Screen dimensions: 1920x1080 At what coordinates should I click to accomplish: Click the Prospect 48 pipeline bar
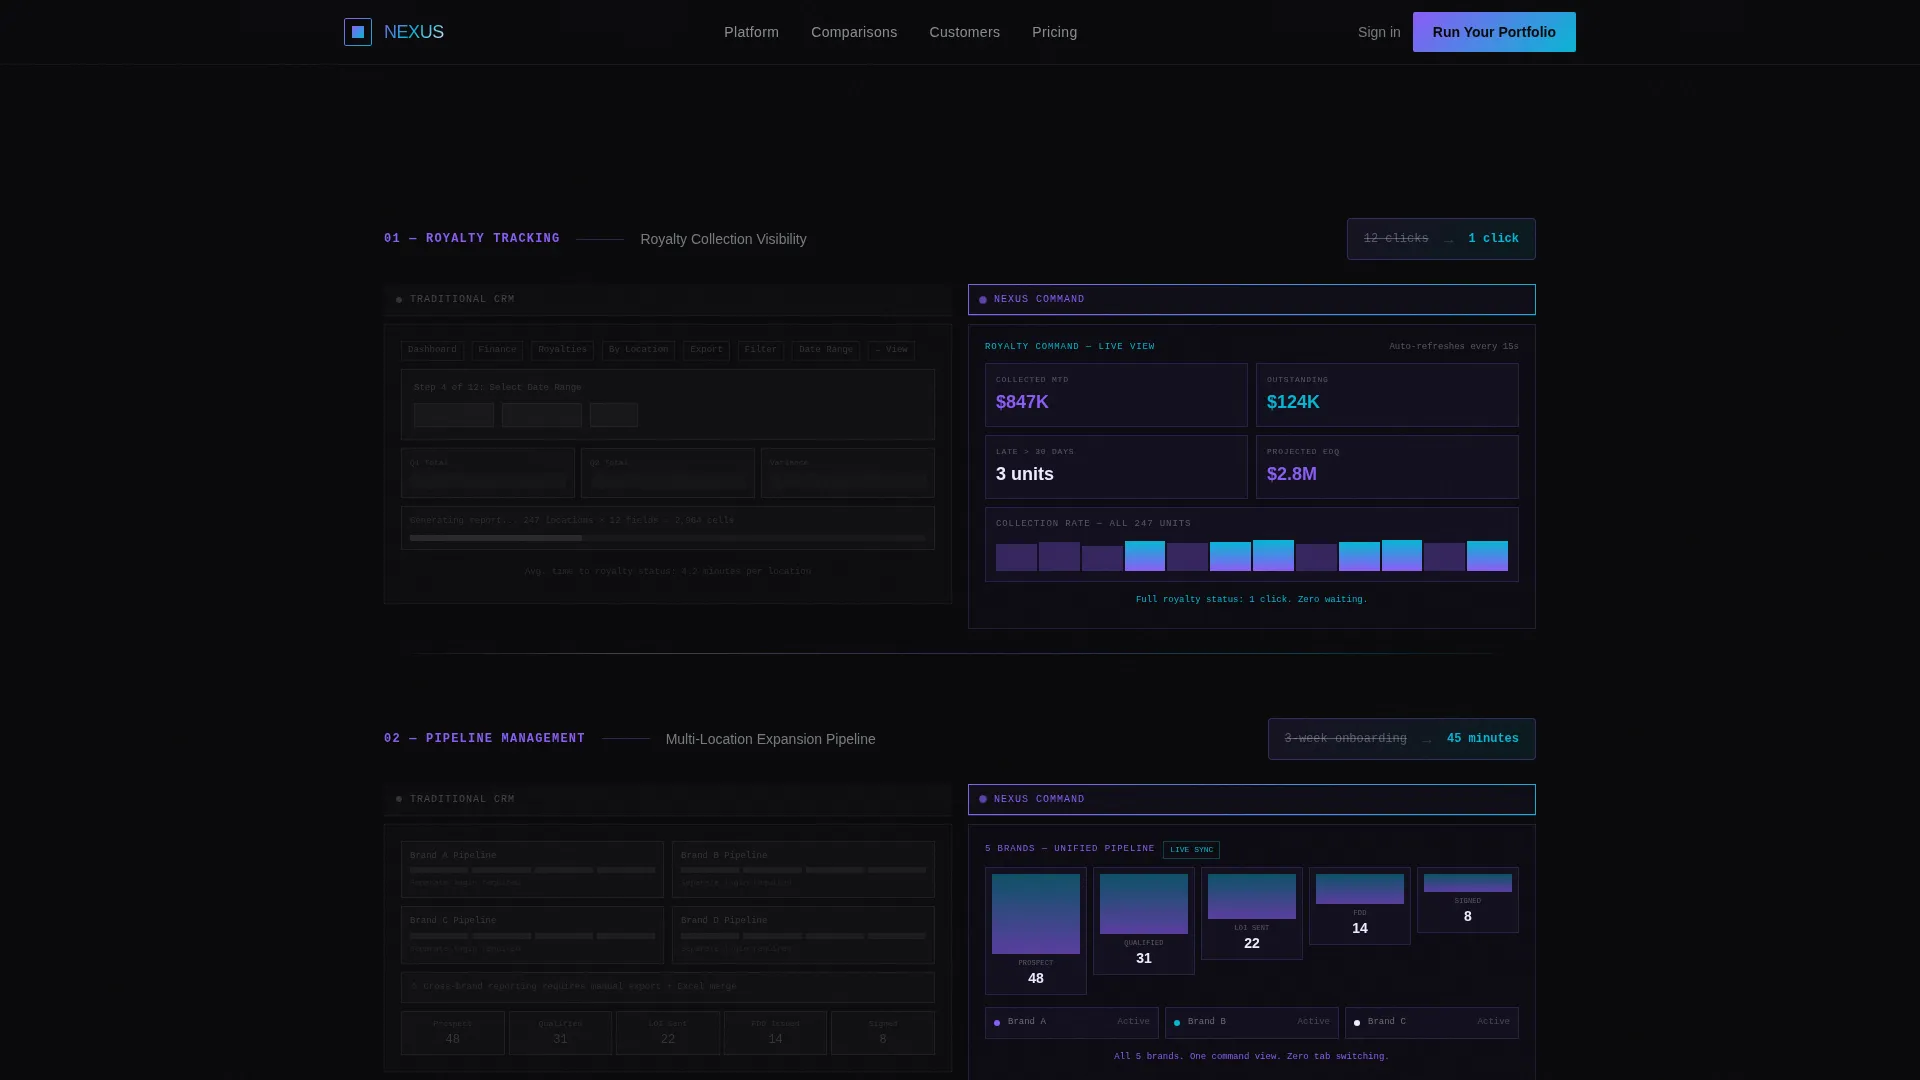click(1036, 931)
